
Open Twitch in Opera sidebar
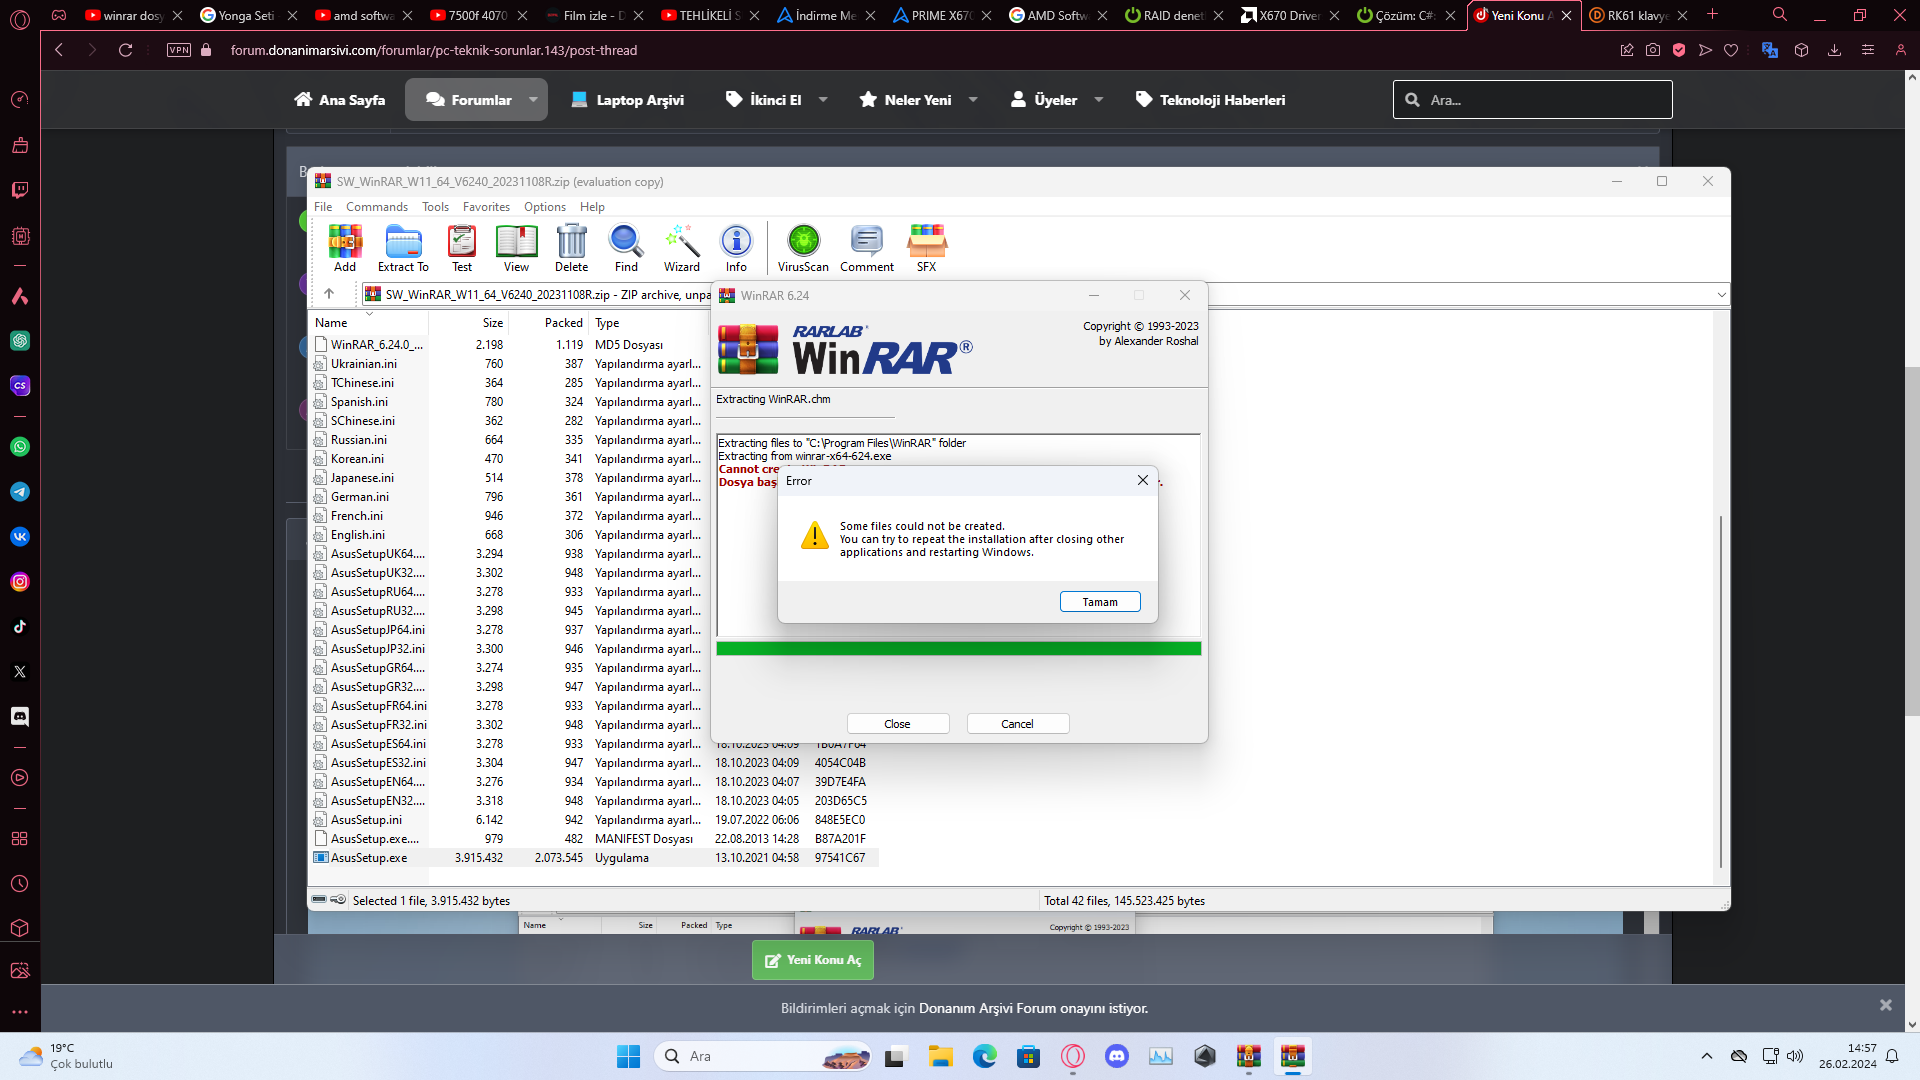coord(20,190)
